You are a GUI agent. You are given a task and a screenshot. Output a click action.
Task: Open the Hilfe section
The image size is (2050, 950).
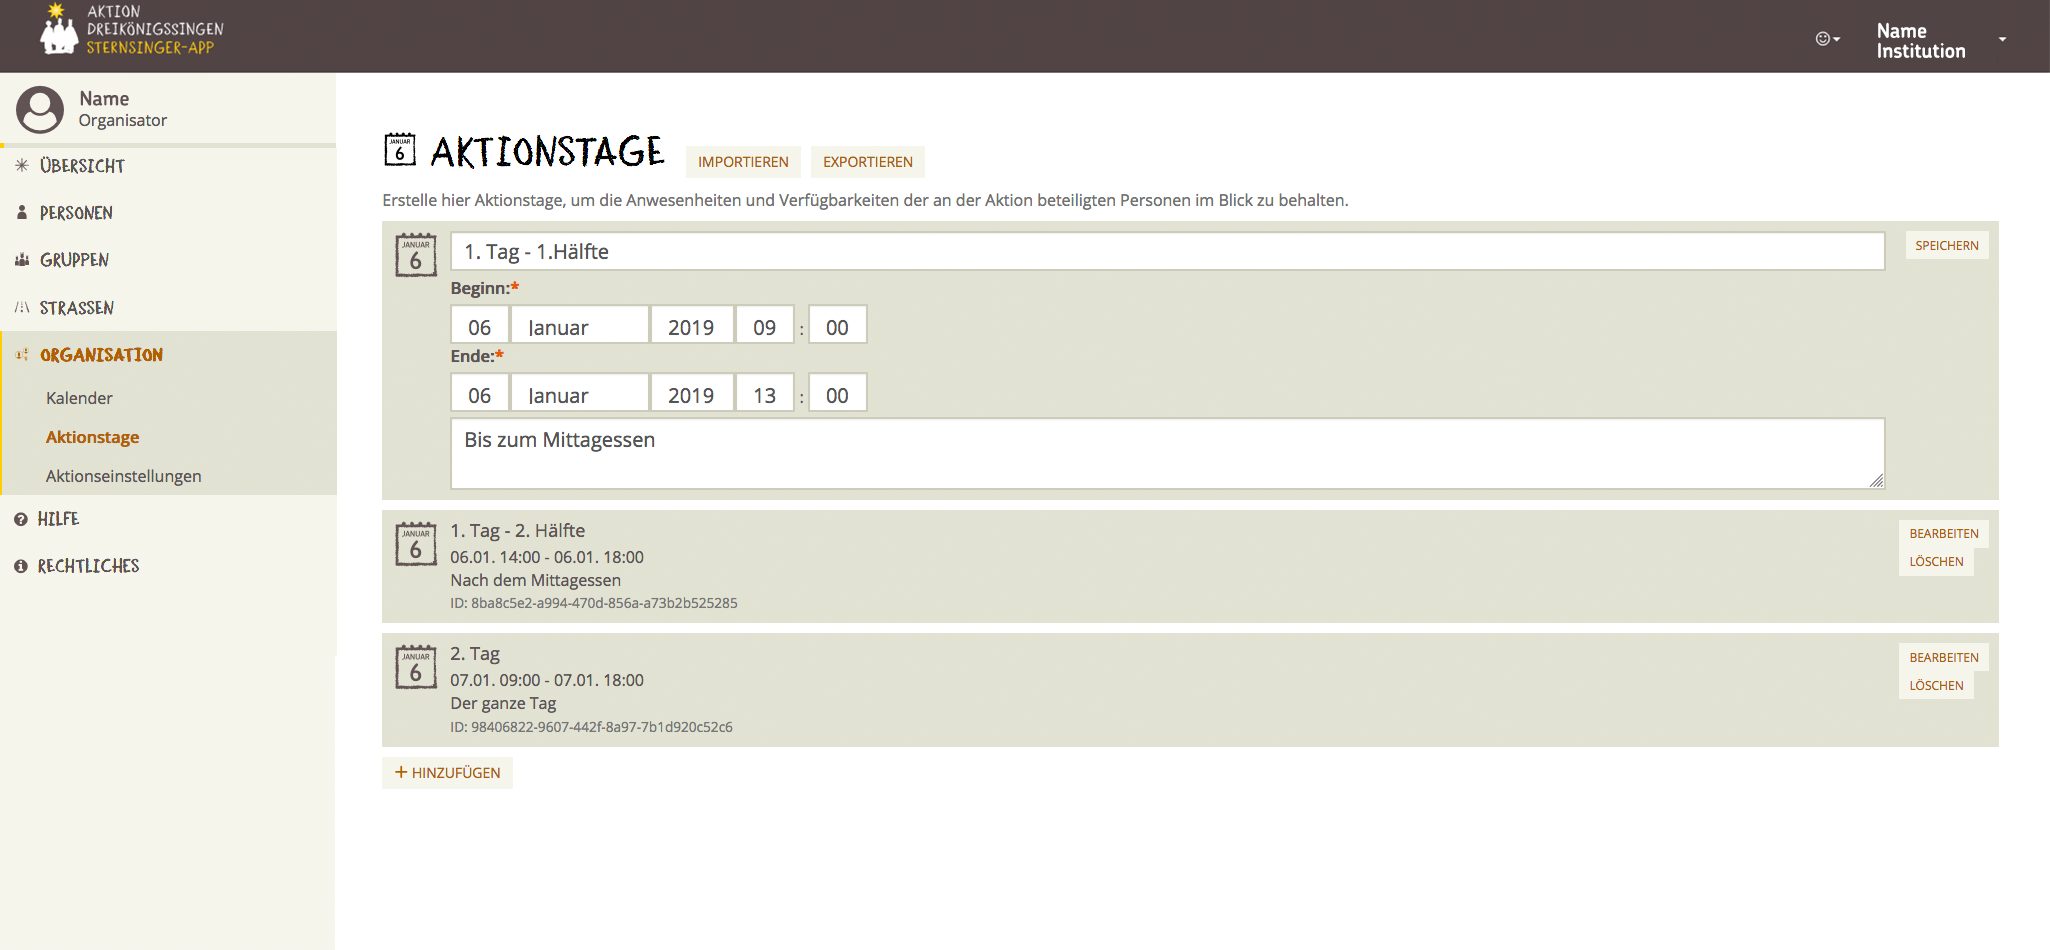tap(58, 519)
